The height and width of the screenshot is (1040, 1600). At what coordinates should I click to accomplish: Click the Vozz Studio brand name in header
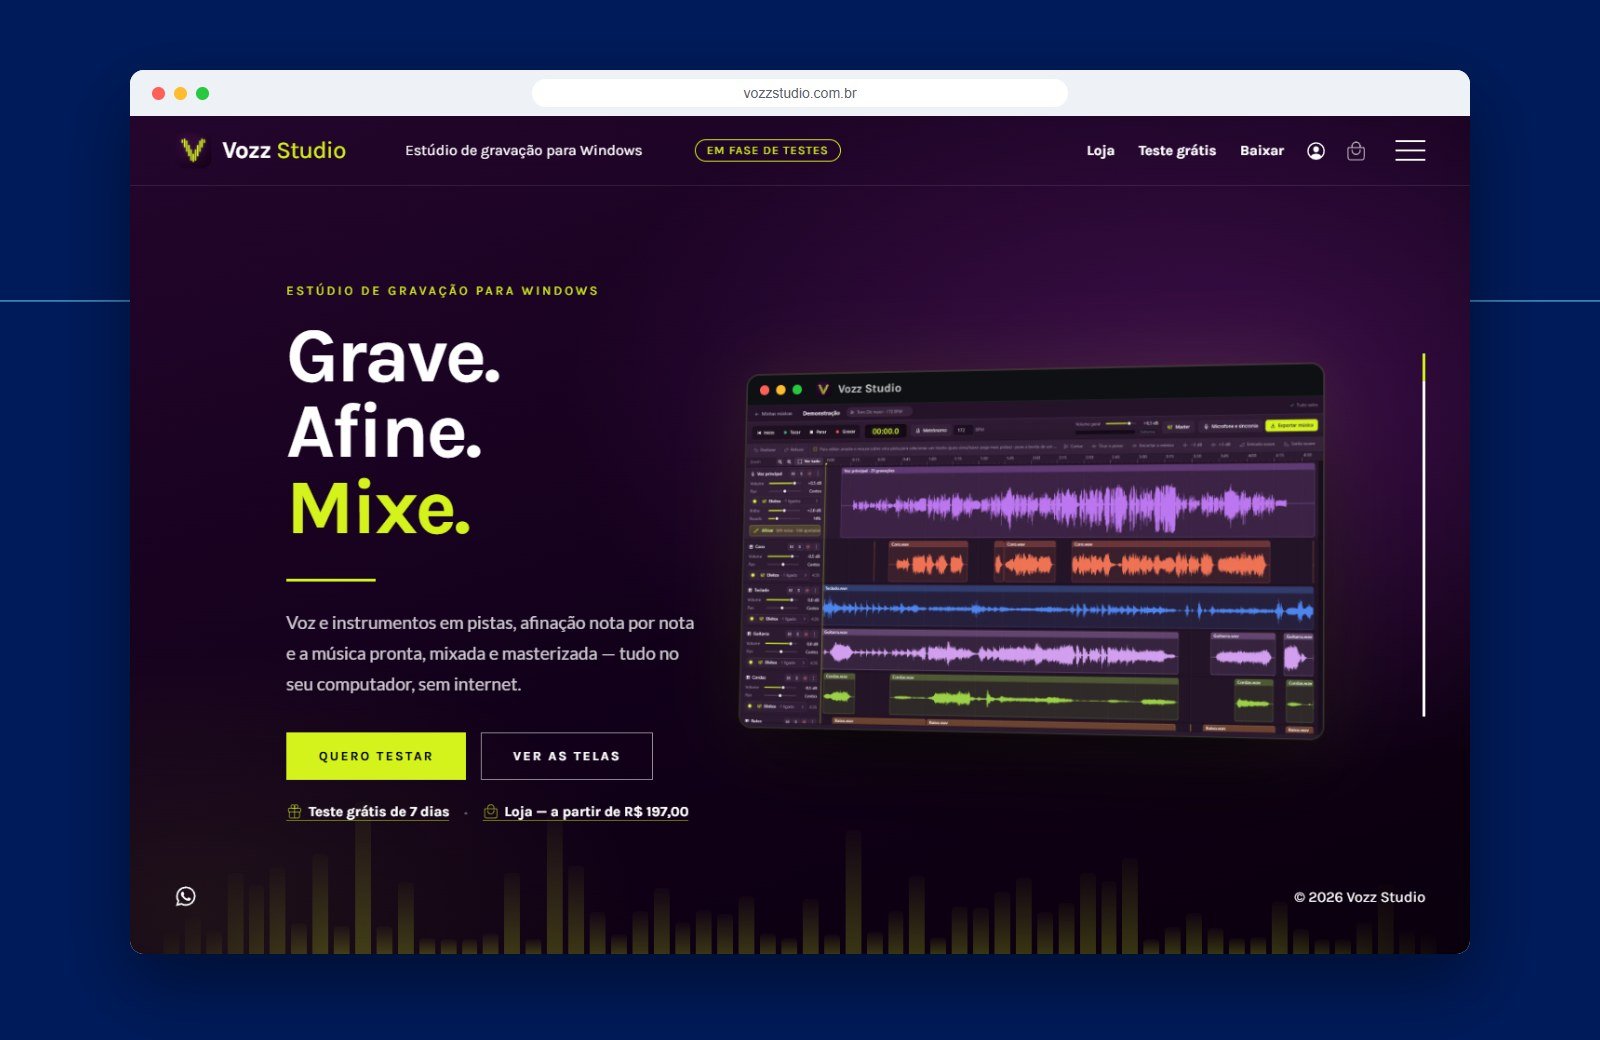284,150
